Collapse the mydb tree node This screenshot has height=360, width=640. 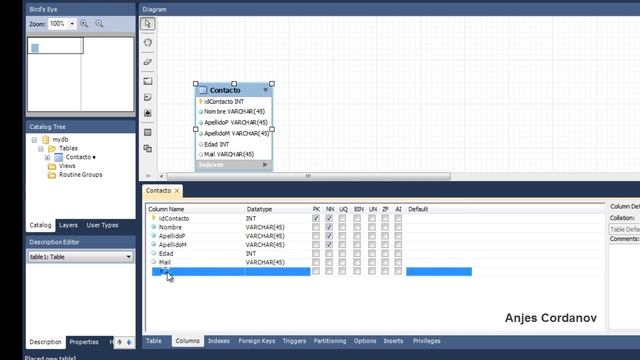pos(34,140)
